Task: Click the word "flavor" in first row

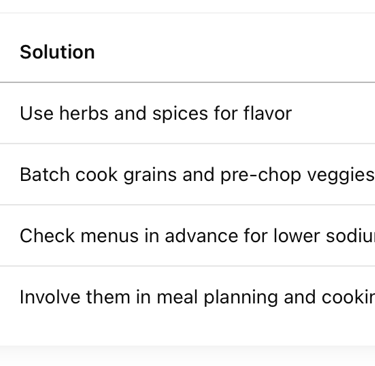Action: point(268,113)
